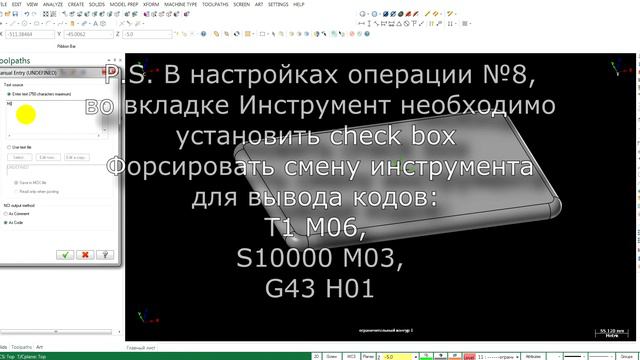Click the 'Edit now...' button
Image resolution: width=640 pixels, height=360 pixels.
48,157
